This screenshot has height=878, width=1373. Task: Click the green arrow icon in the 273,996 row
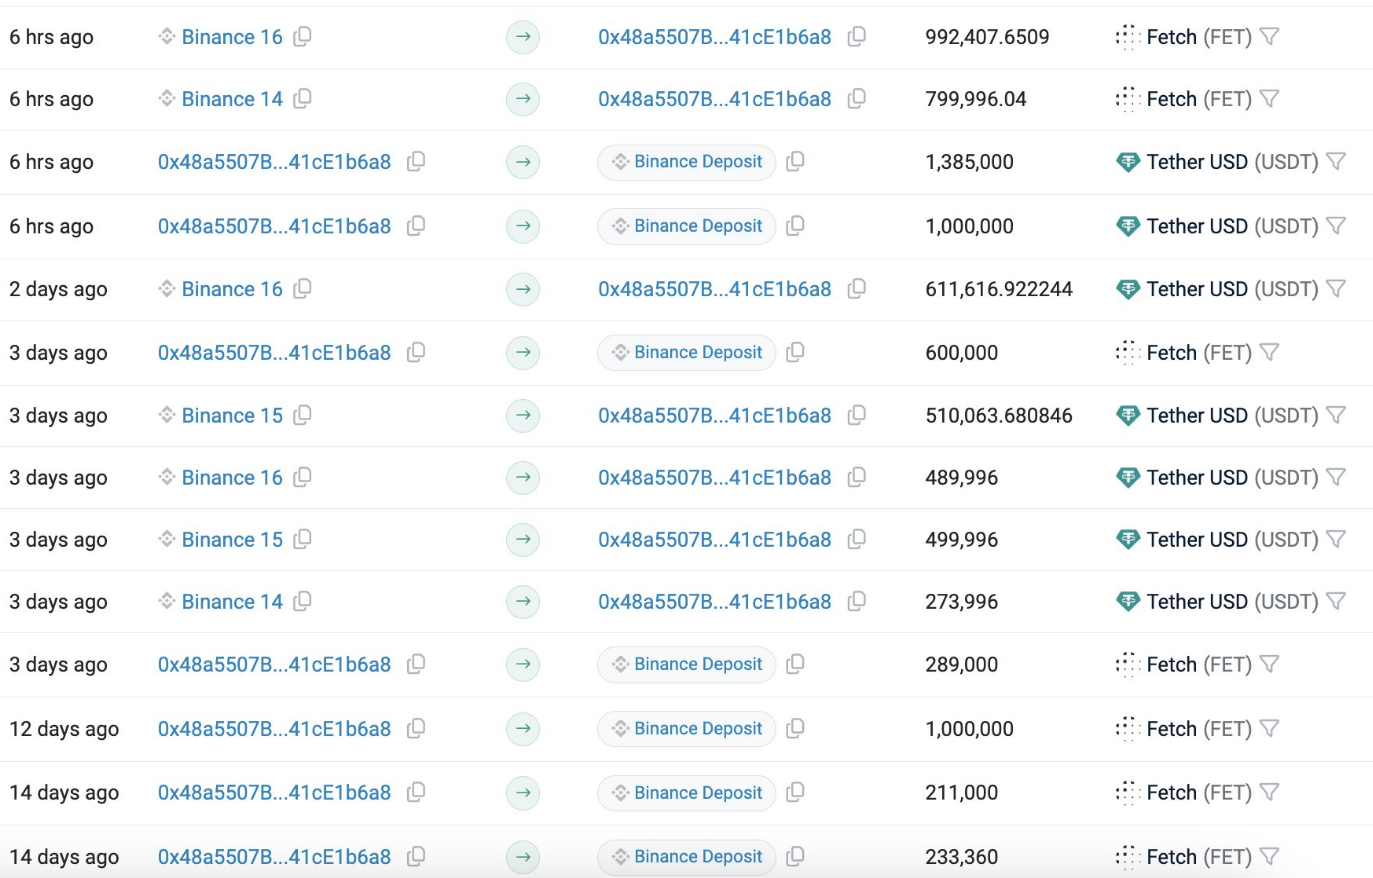[x=523, y=602]
